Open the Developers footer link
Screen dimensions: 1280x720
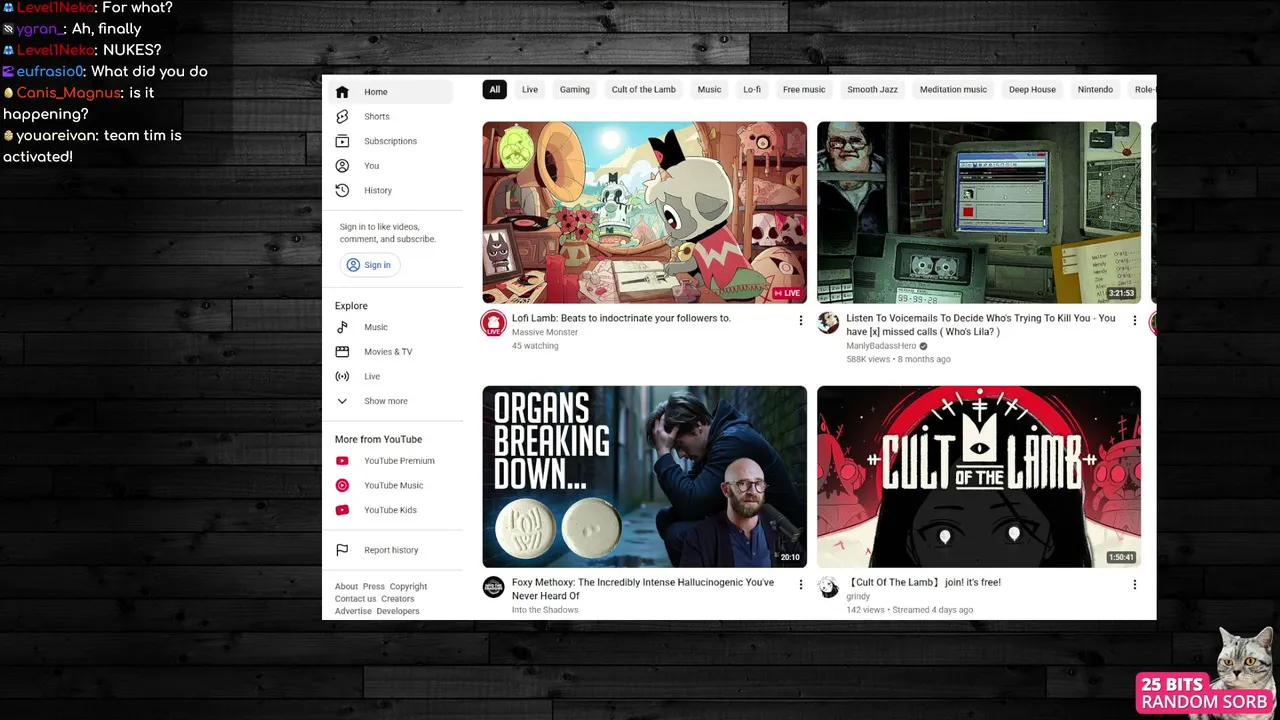398,611
